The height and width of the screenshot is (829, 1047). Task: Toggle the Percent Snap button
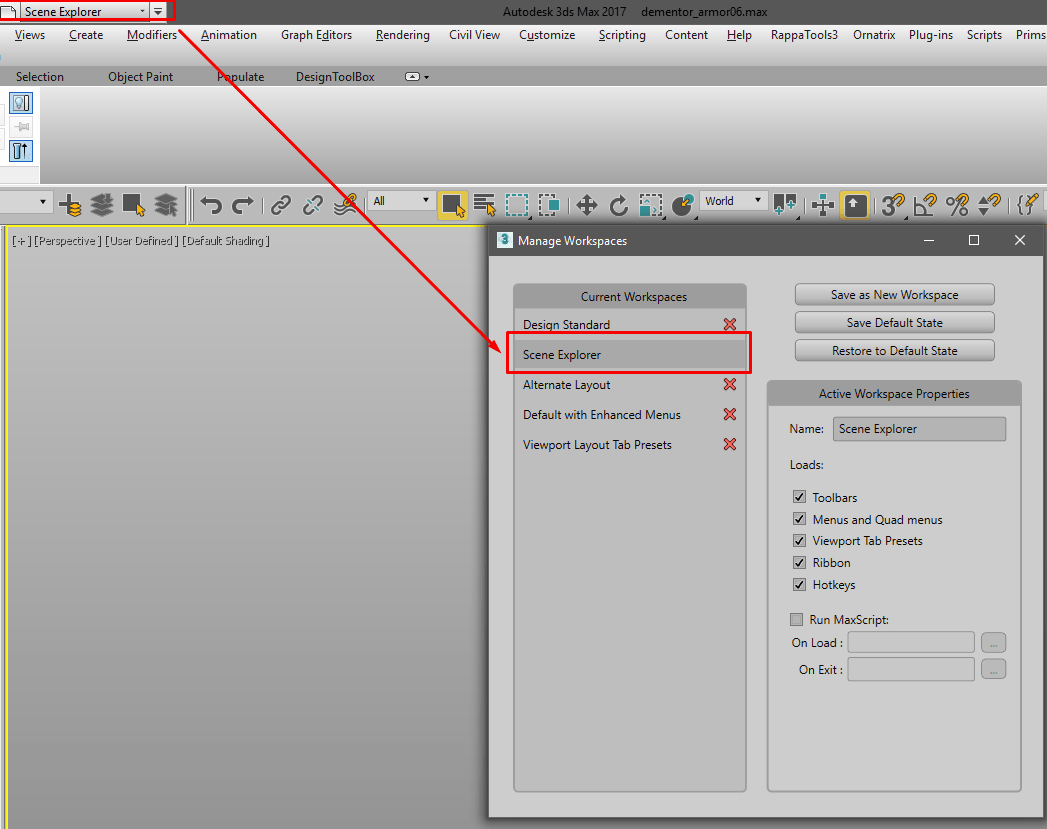click(x=957, y=205)
